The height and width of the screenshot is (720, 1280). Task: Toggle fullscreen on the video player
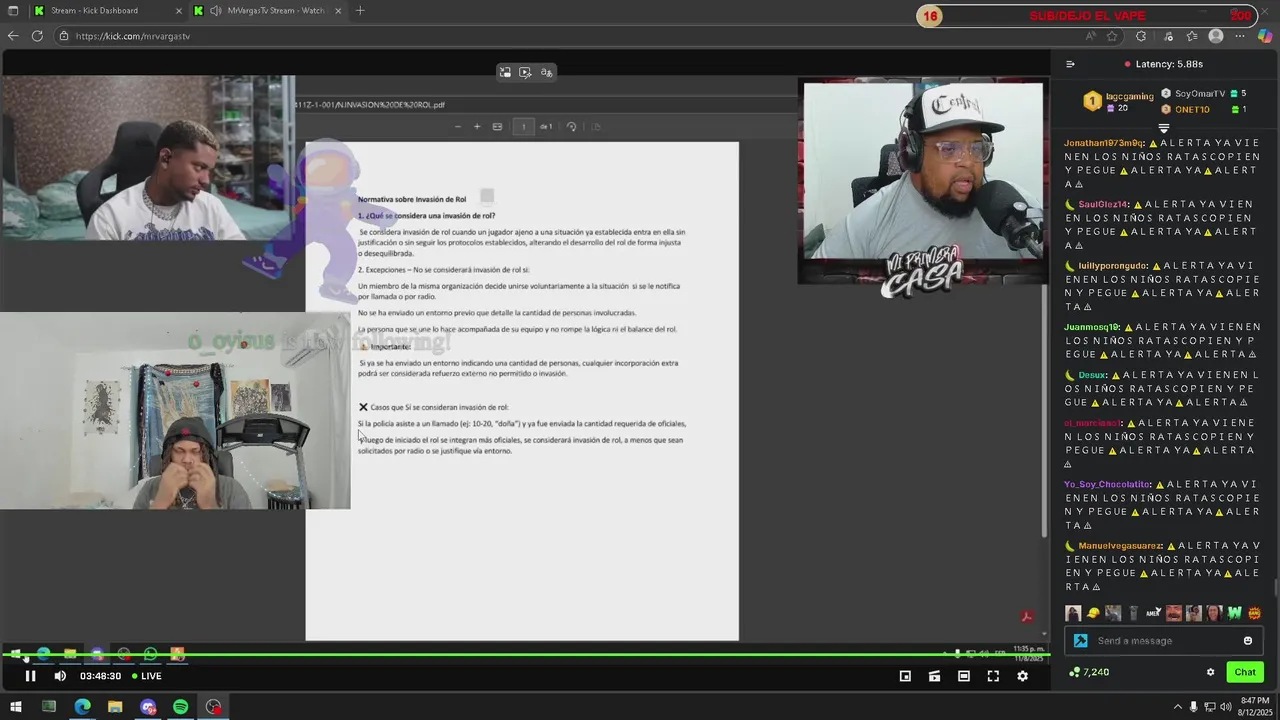[x=993, y=676]
